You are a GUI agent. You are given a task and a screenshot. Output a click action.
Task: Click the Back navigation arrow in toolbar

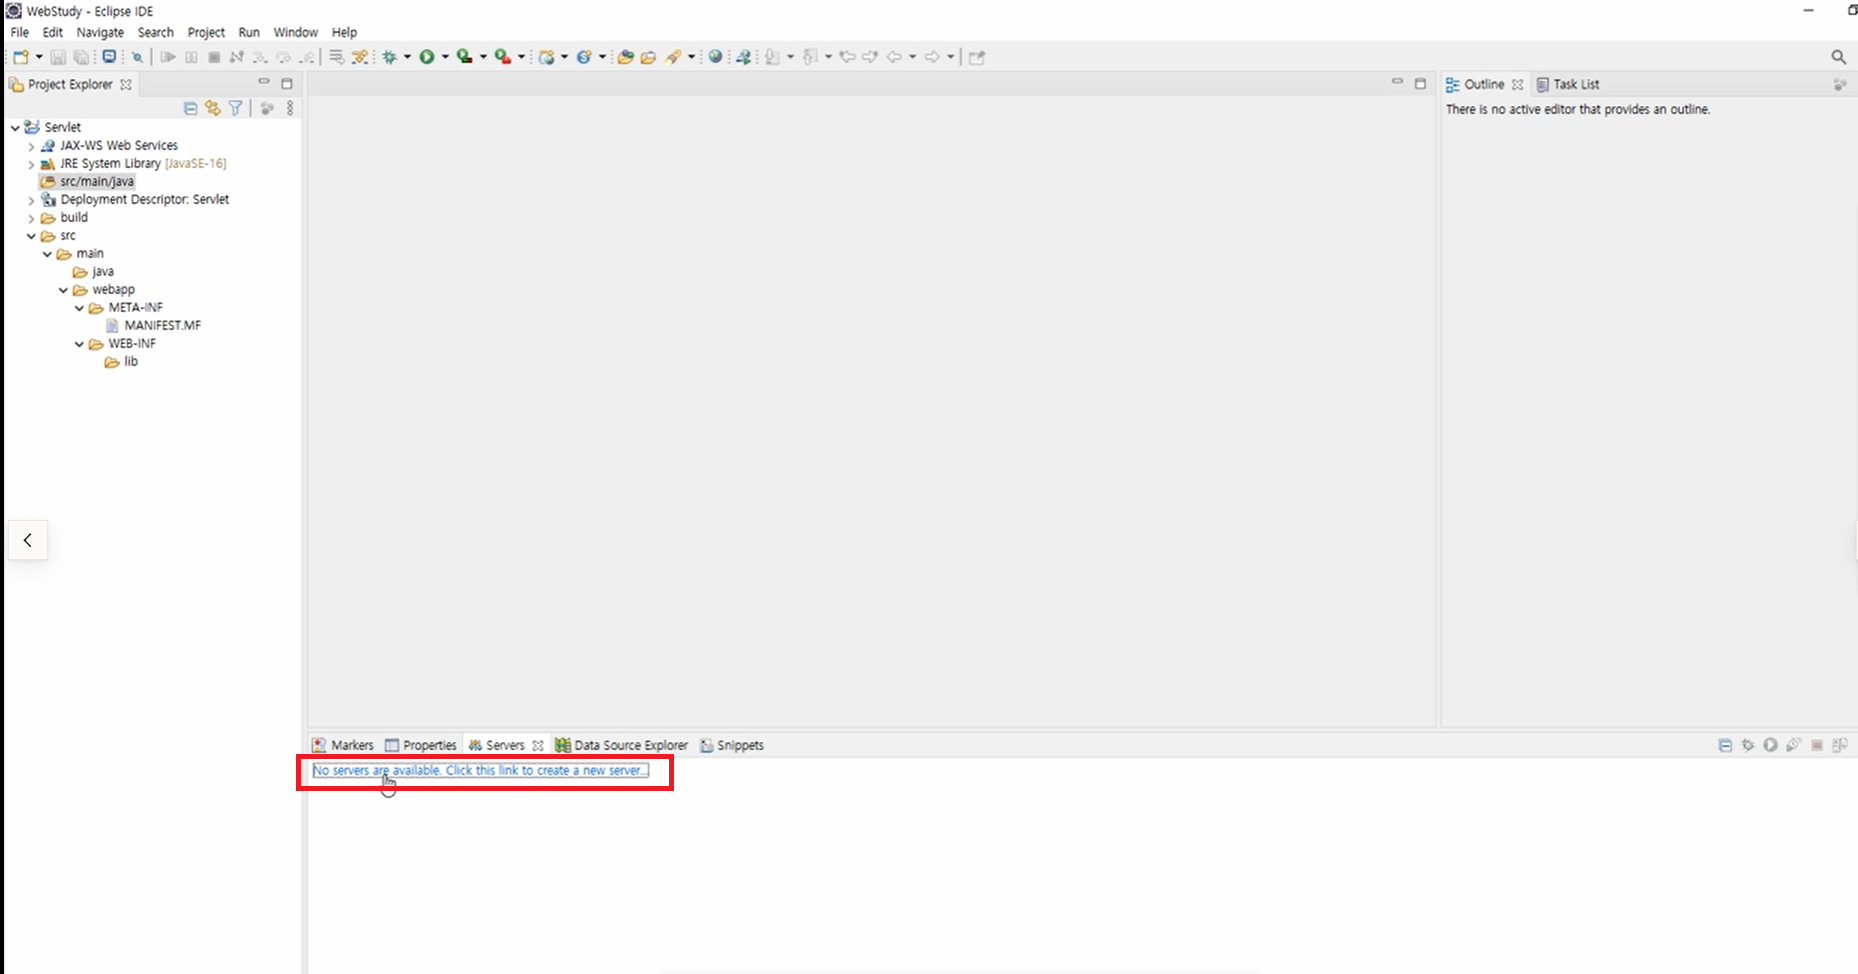(895, 57)
